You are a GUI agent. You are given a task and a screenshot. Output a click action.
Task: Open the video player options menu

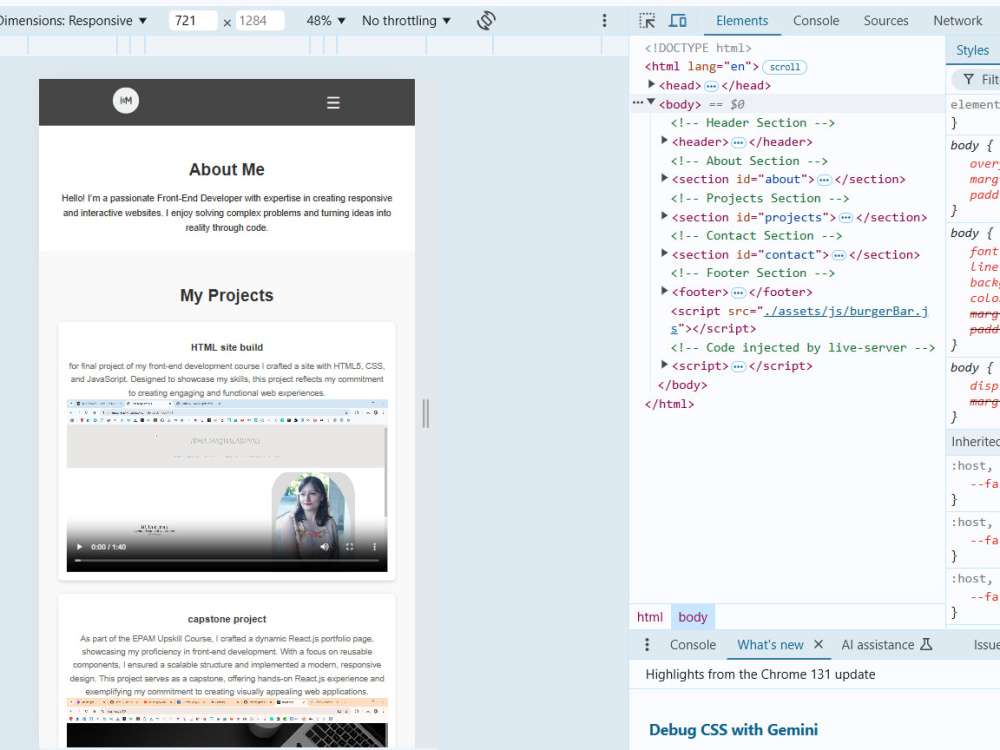tap(374, 547)
